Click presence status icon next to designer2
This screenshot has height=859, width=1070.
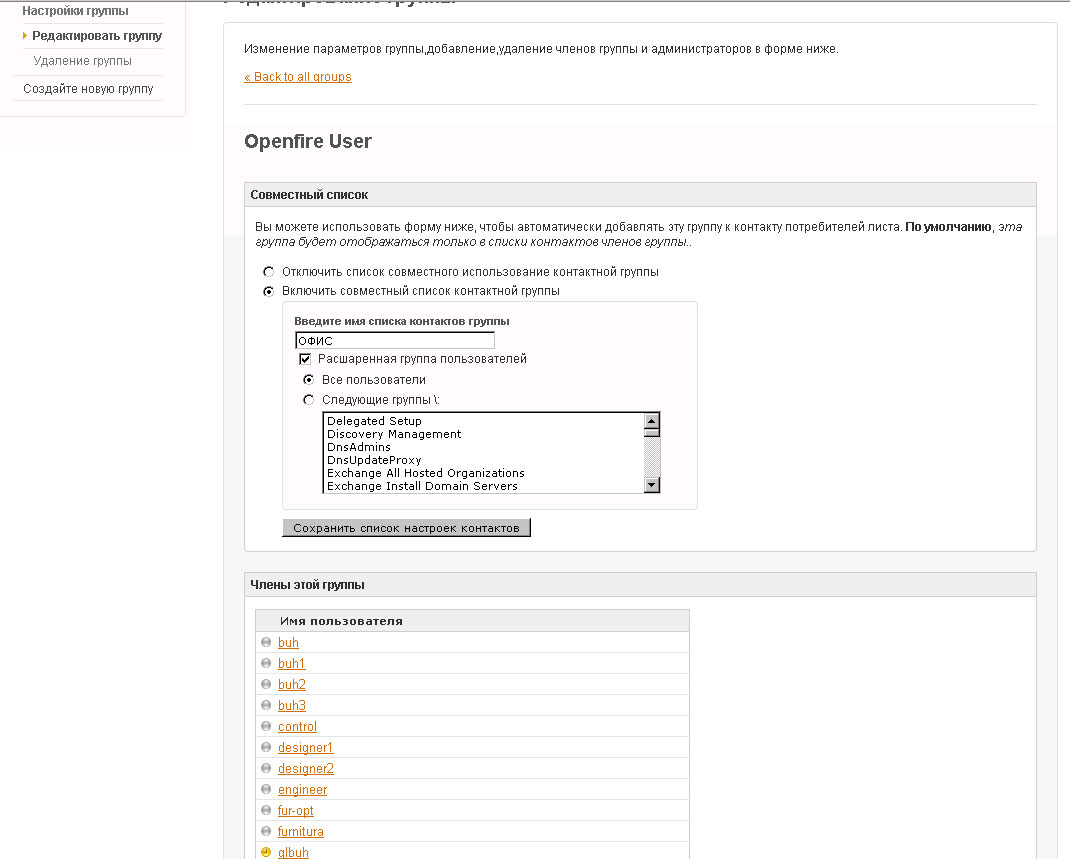click(x=266, y=769)
